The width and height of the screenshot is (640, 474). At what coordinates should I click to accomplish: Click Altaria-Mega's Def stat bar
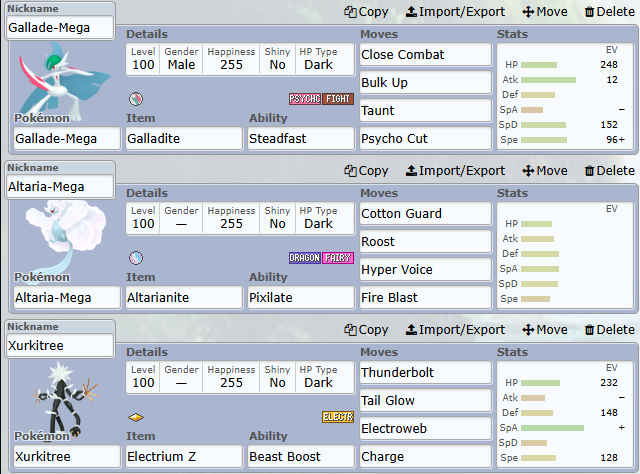[x=540, y=254]
